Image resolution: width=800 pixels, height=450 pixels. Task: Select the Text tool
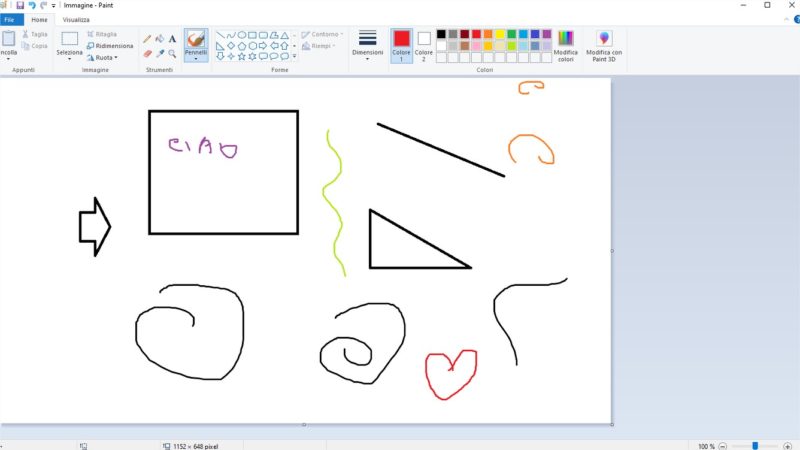[x=172, y=39]
